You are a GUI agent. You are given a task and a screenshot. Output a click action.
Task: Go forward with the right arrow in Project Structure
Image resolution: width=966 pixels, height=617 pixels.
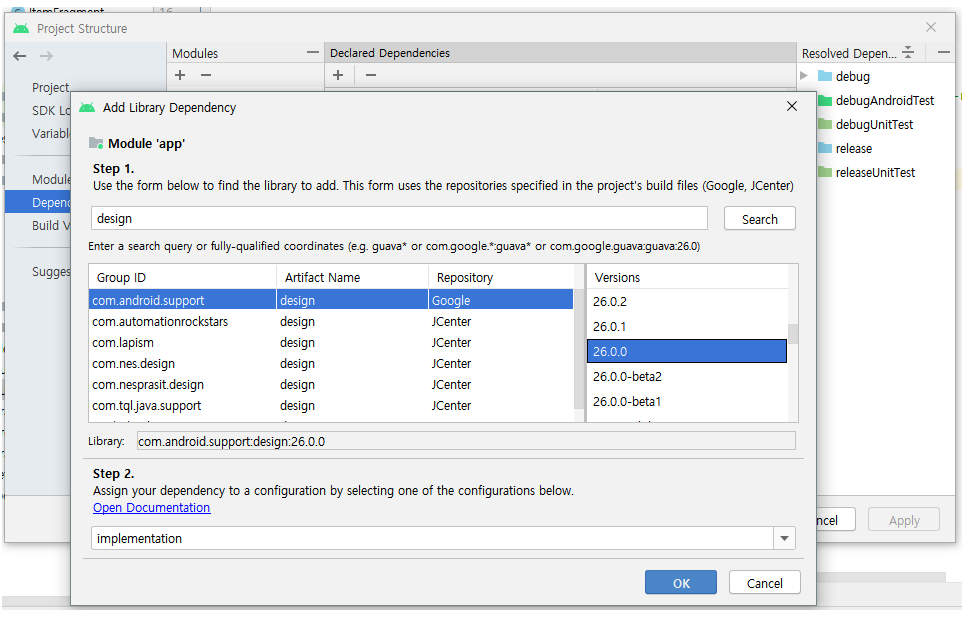46,56
